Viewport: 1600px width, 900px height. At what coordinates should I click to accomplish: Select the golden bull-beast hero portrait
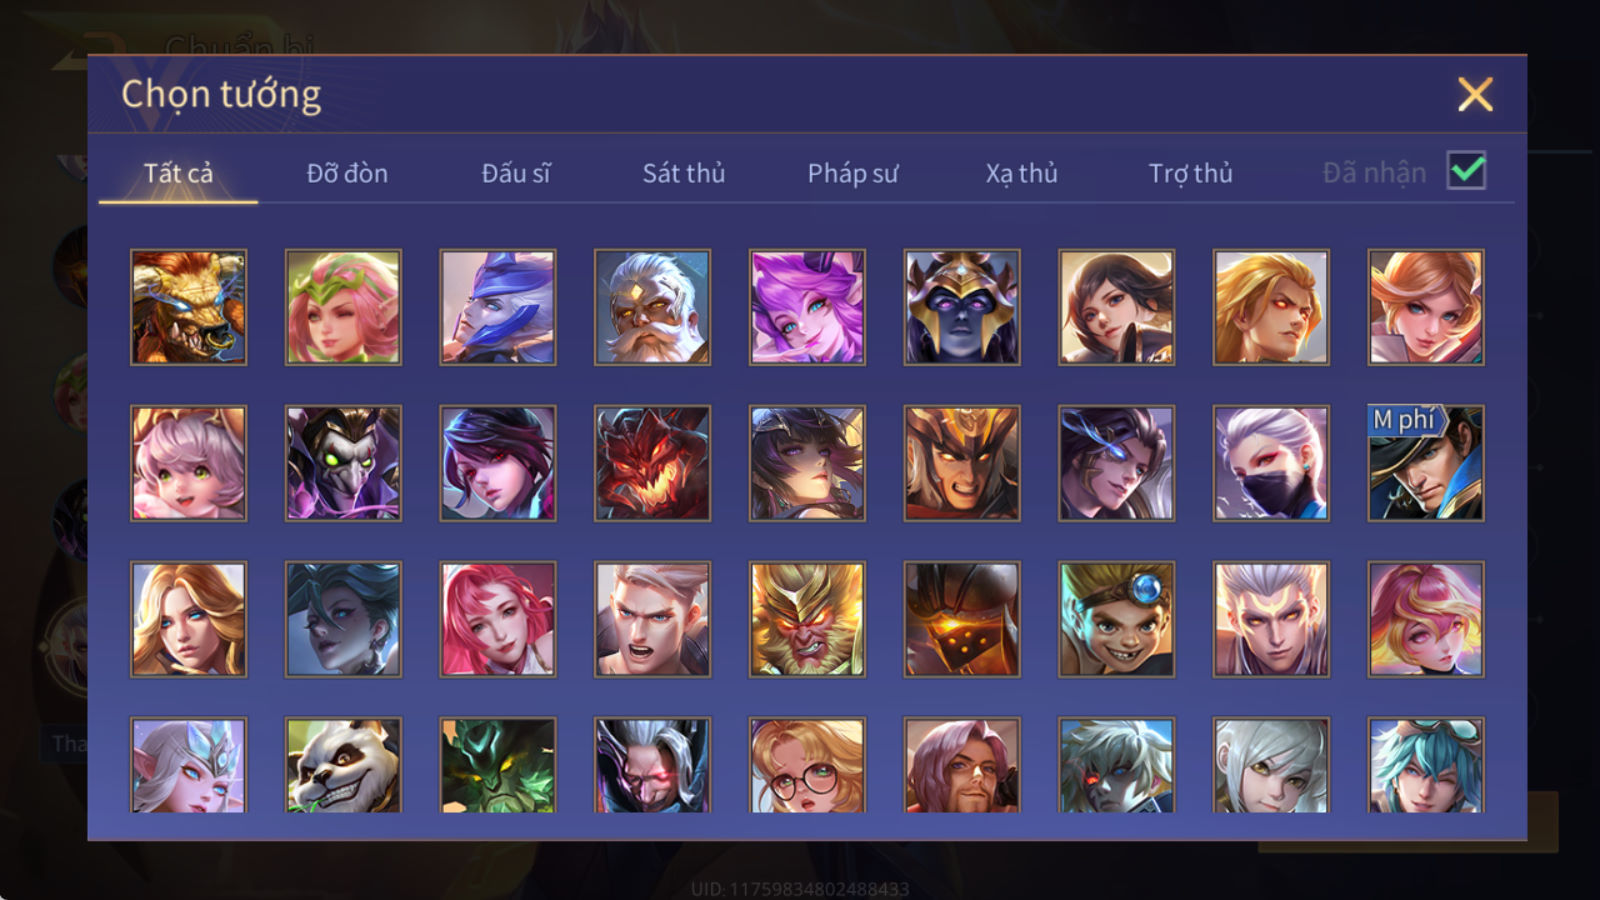pyautogui.click(x=188, y=307)
